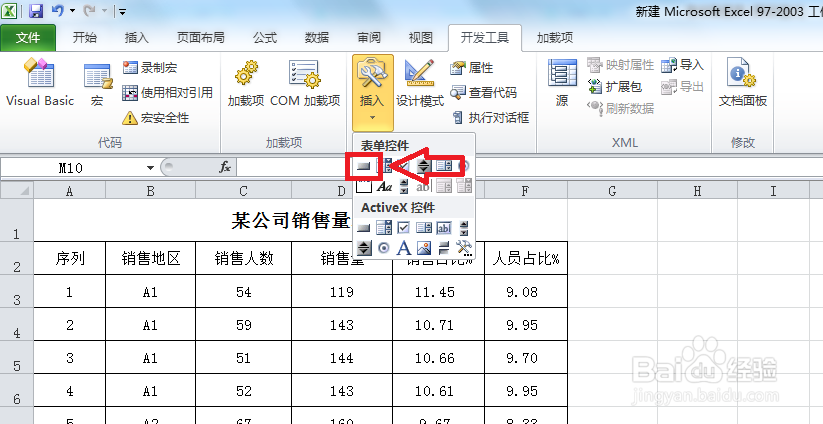Insert ActiveX Check Box
Viewport: 823px width, 424px height.
coord(404,228)
